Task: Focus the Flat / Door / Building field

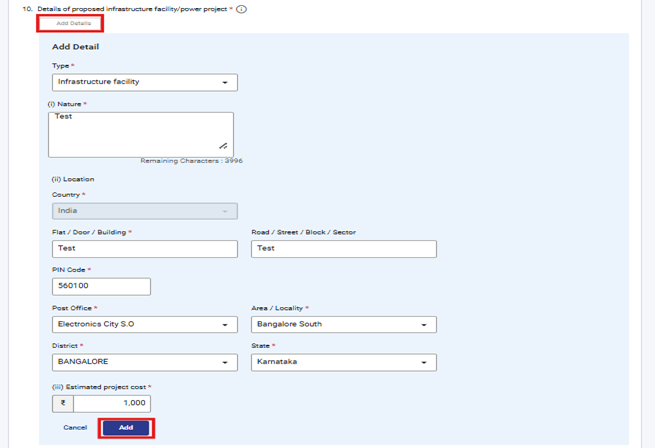Action: pyautogui.click(x=144, y=248)
